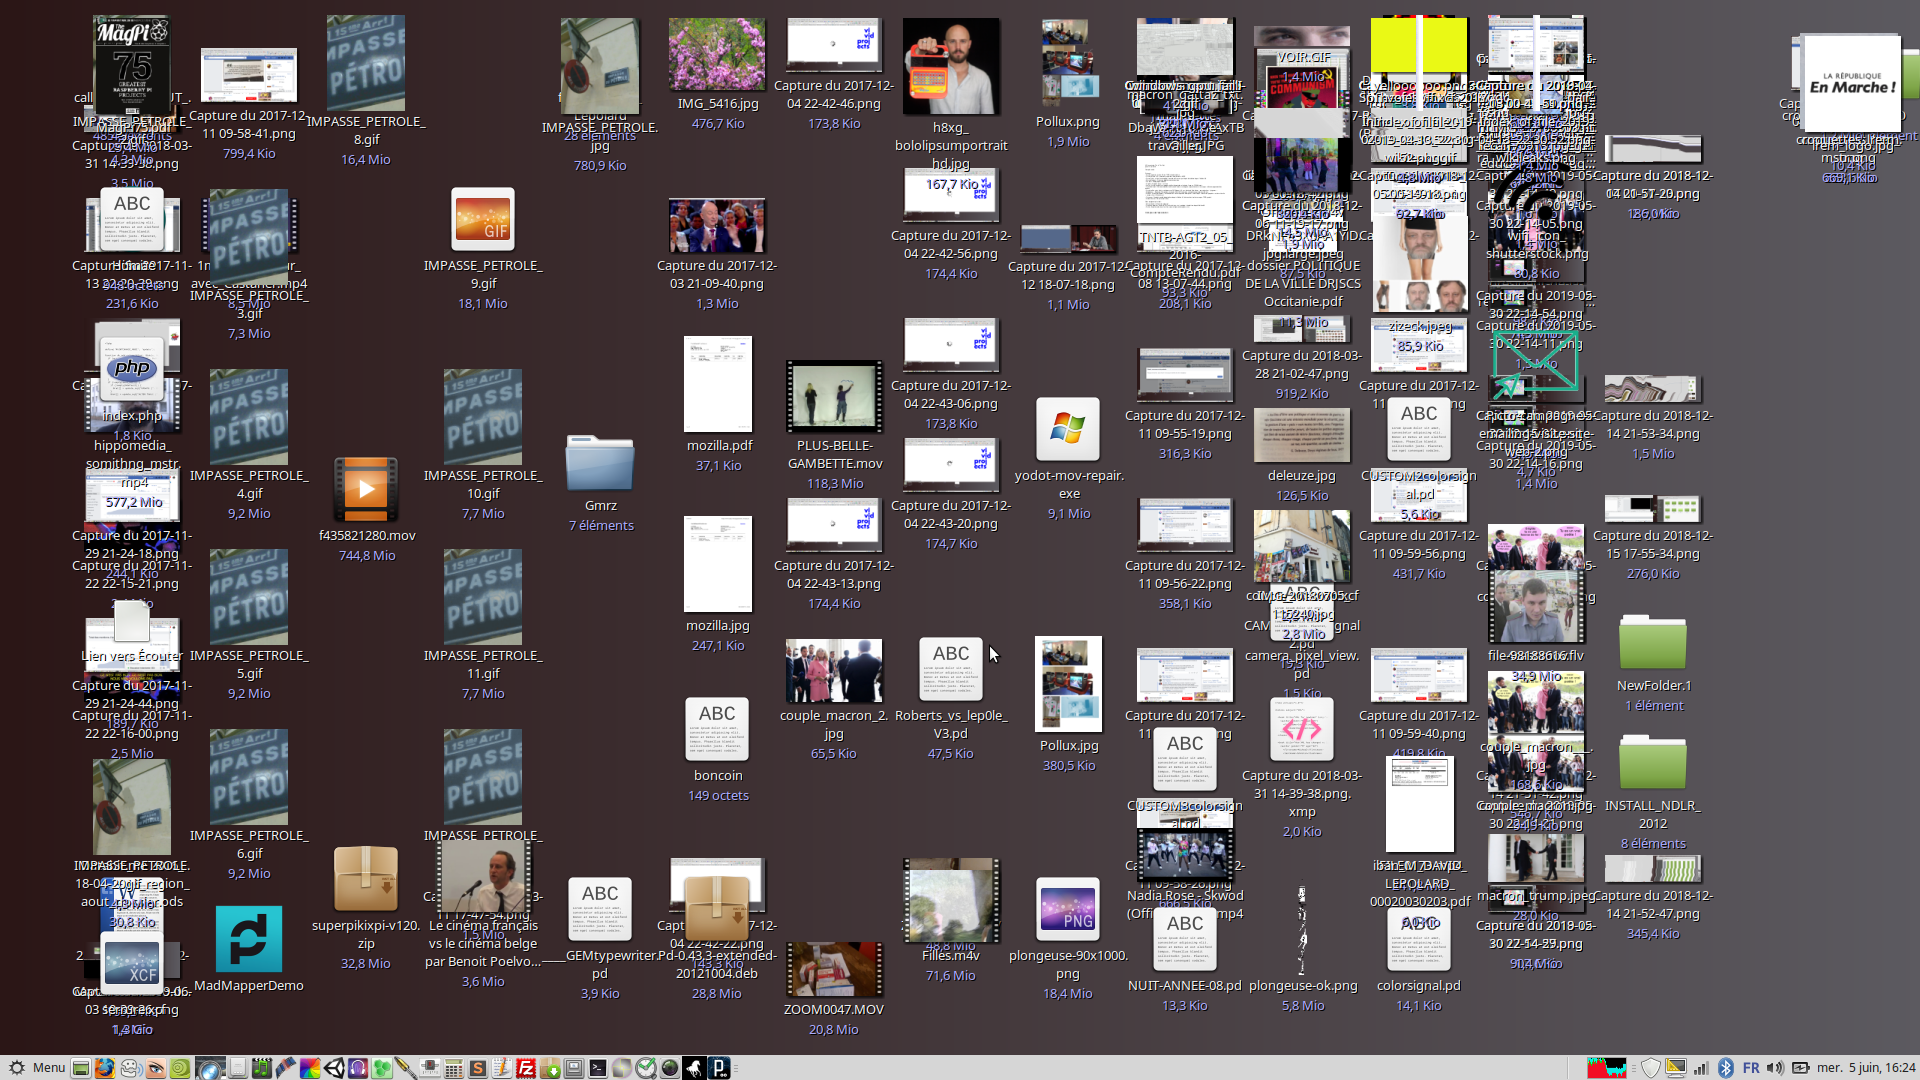
Task: Open the Firefox browser from the panel
Action: tap(105, 1068)
